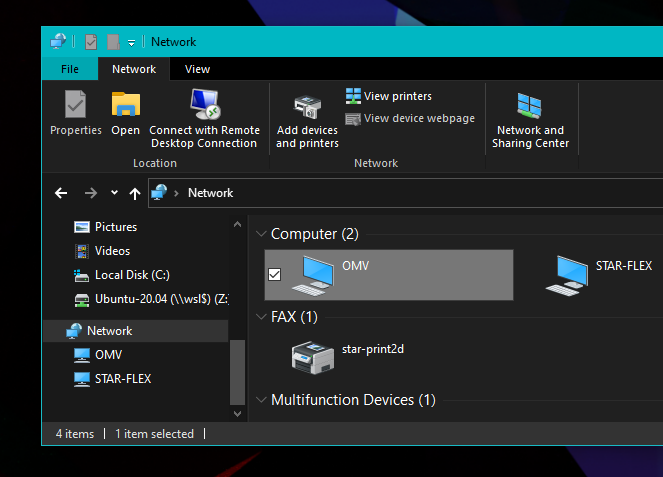Click the Network icon in the title bar
The height and width of the screenshot is (477, 663).
coord(58,41)
